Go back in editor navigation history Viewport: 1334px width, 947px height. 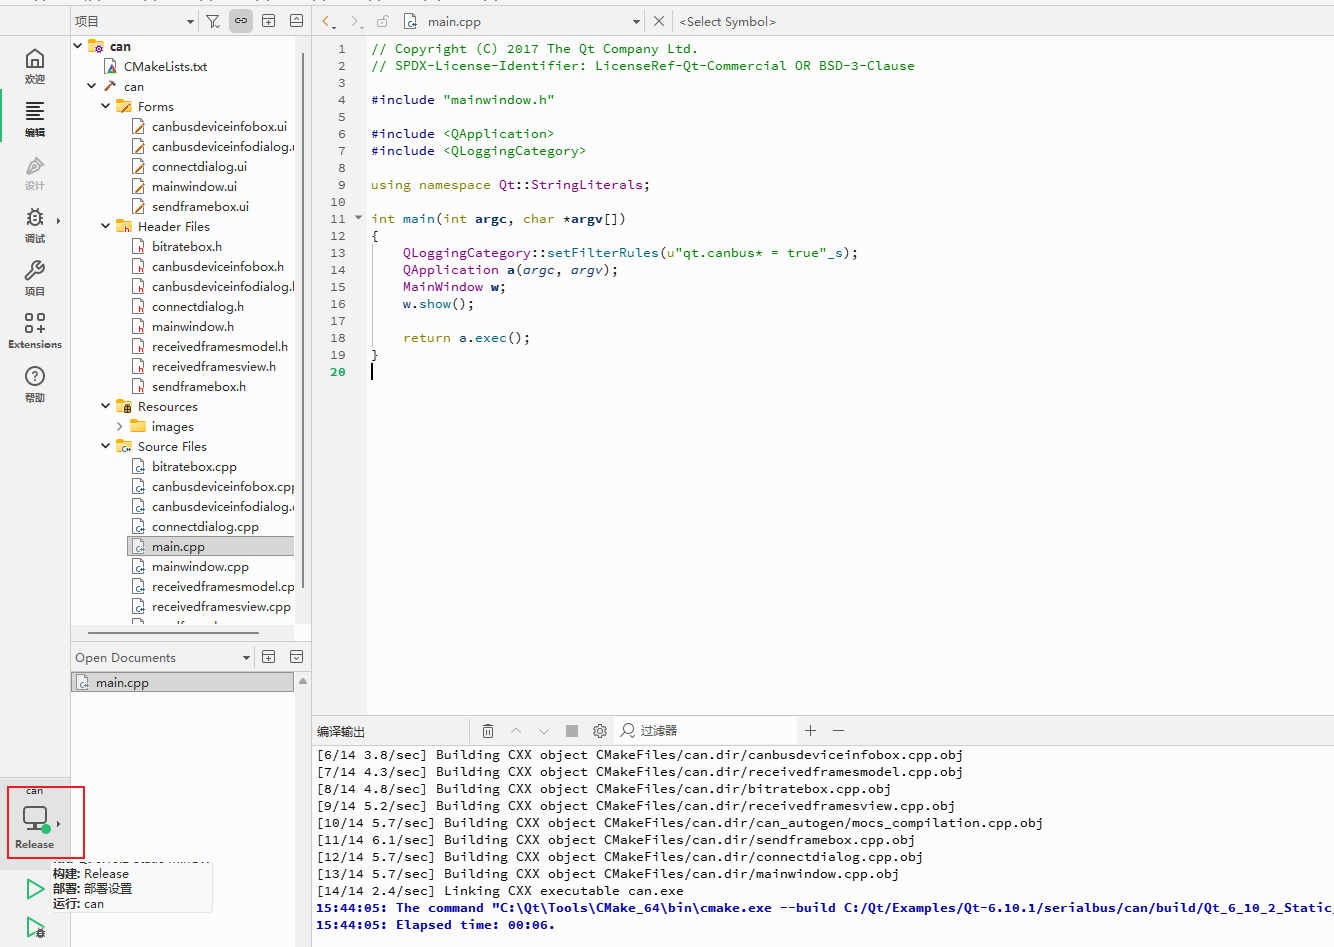[x=328, y=21]
